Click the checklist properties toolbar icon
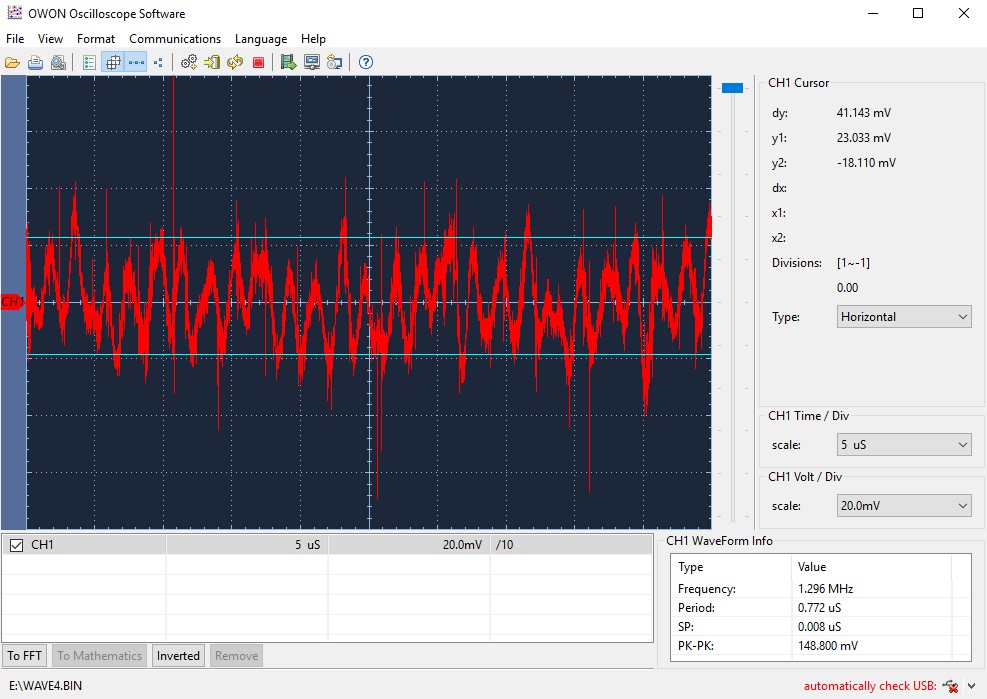This screenshot has width=987, height=699. coord(89,62)
